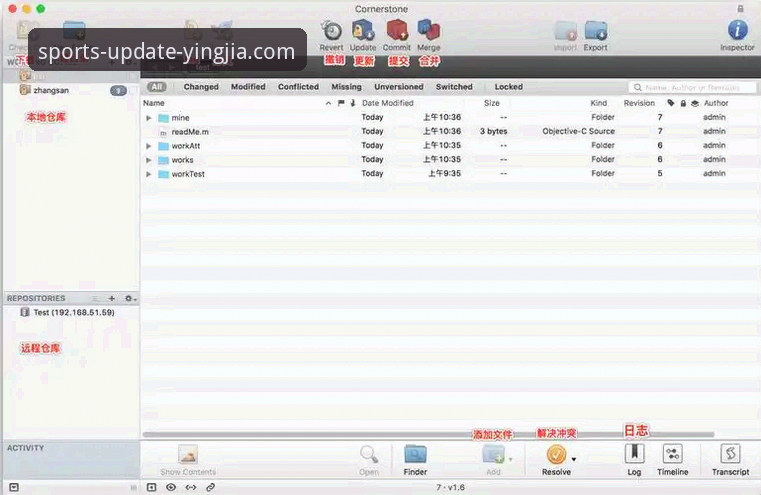Add a repository with plus button
Viewport: 761px width, 495px height.
112,298
